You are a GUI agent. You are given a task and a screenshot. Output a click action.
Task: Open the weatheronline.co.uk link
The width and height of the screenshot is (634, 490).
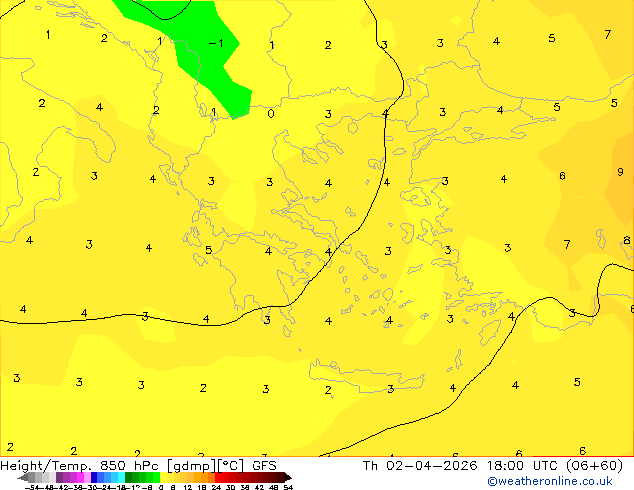point(550,481)
